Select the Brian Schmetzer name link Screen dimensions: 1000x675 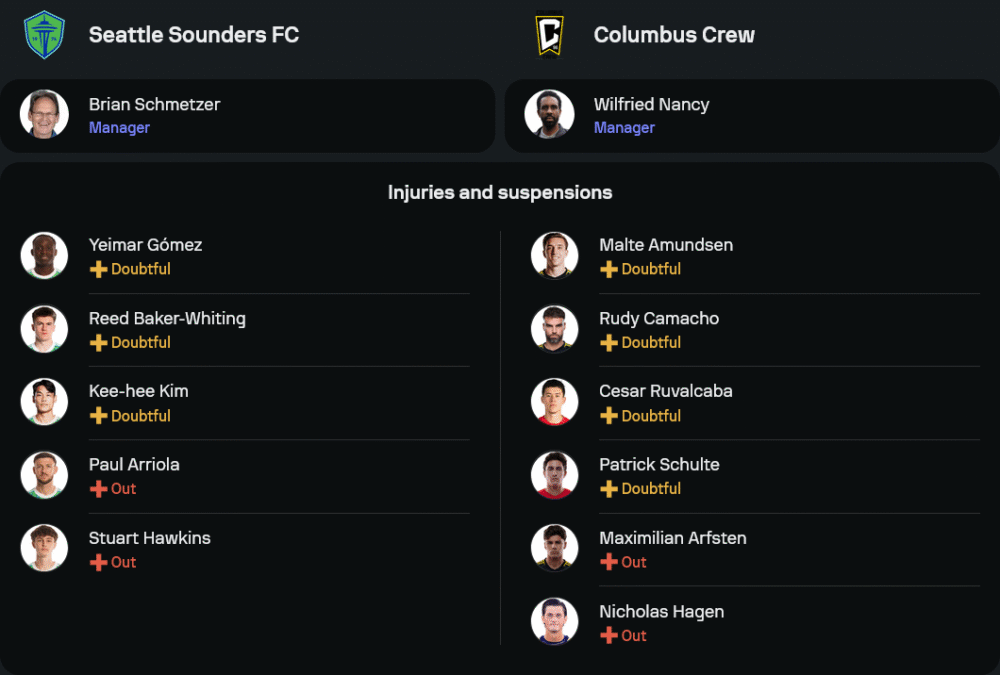point(154,104)
